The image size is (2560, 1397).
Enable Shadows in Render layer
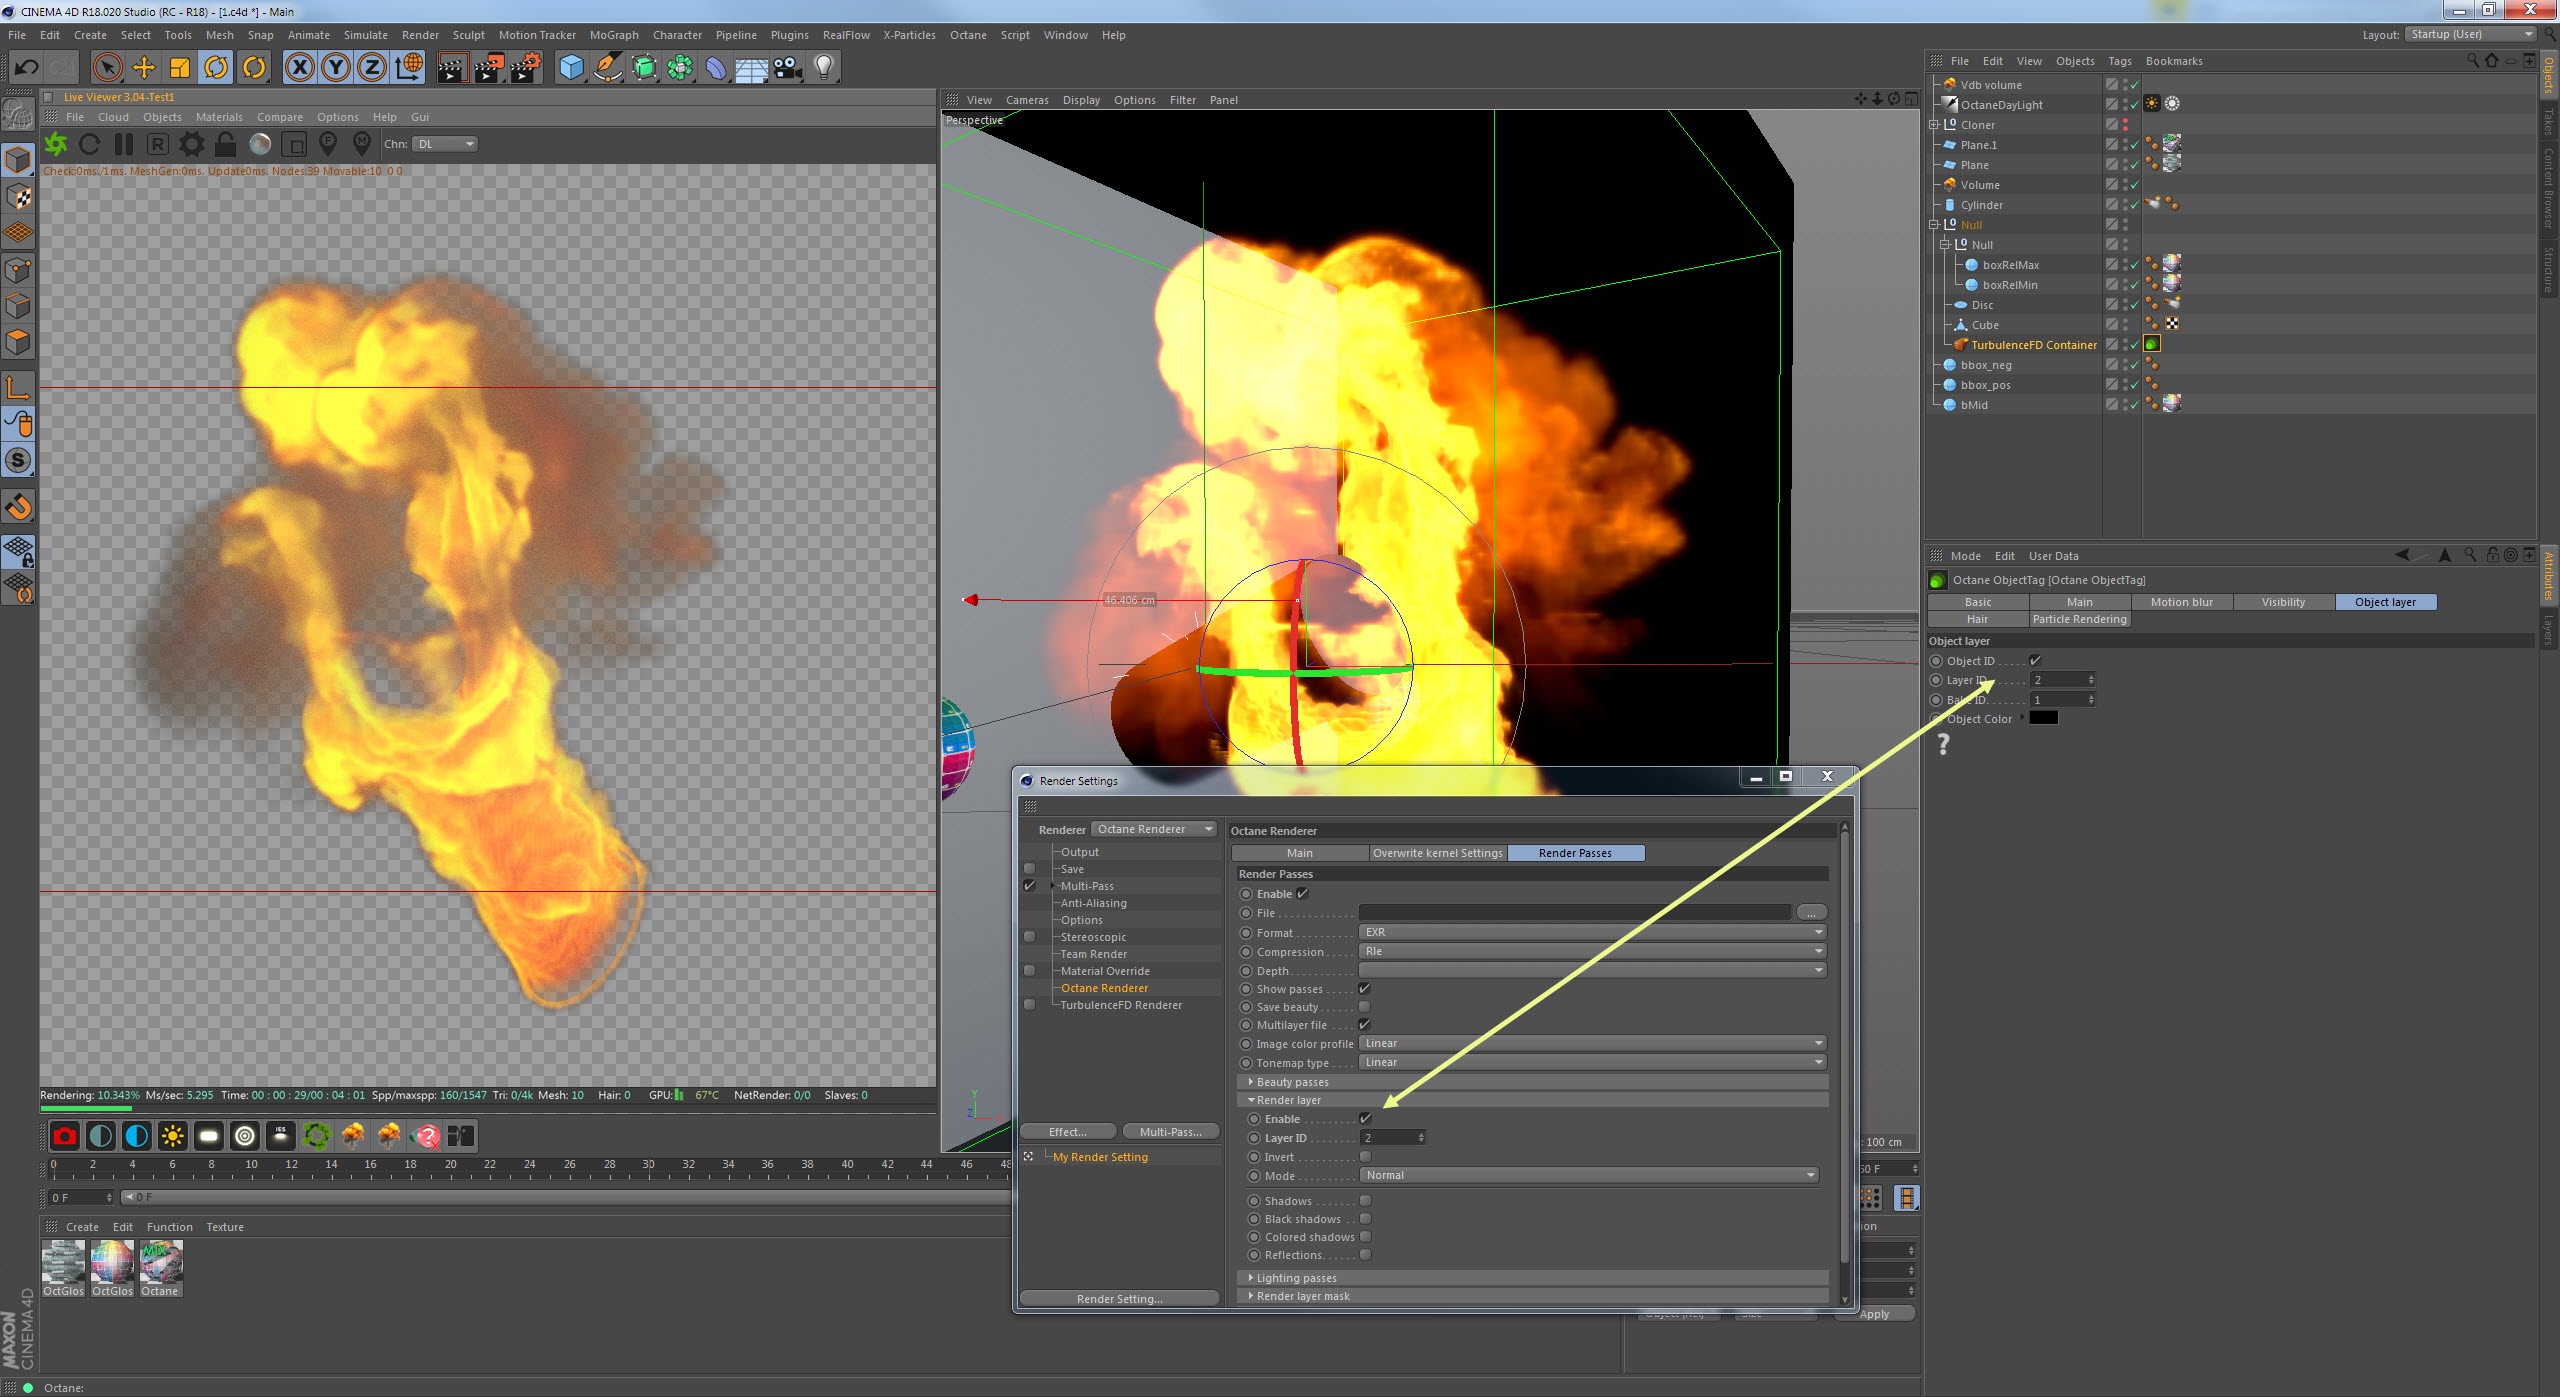click(x=1365, y=1201)
